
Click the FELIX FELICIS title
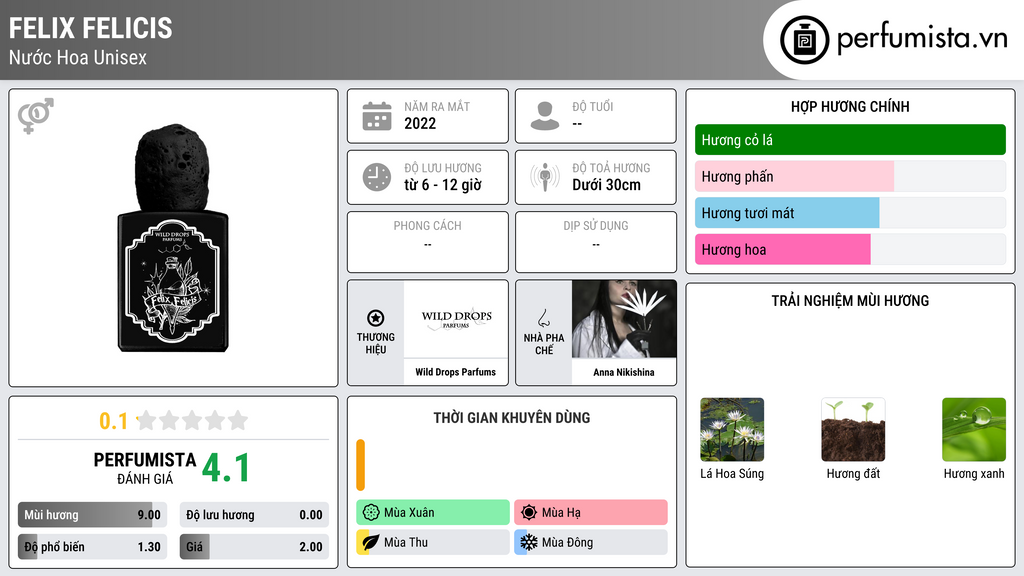(90, 28)
